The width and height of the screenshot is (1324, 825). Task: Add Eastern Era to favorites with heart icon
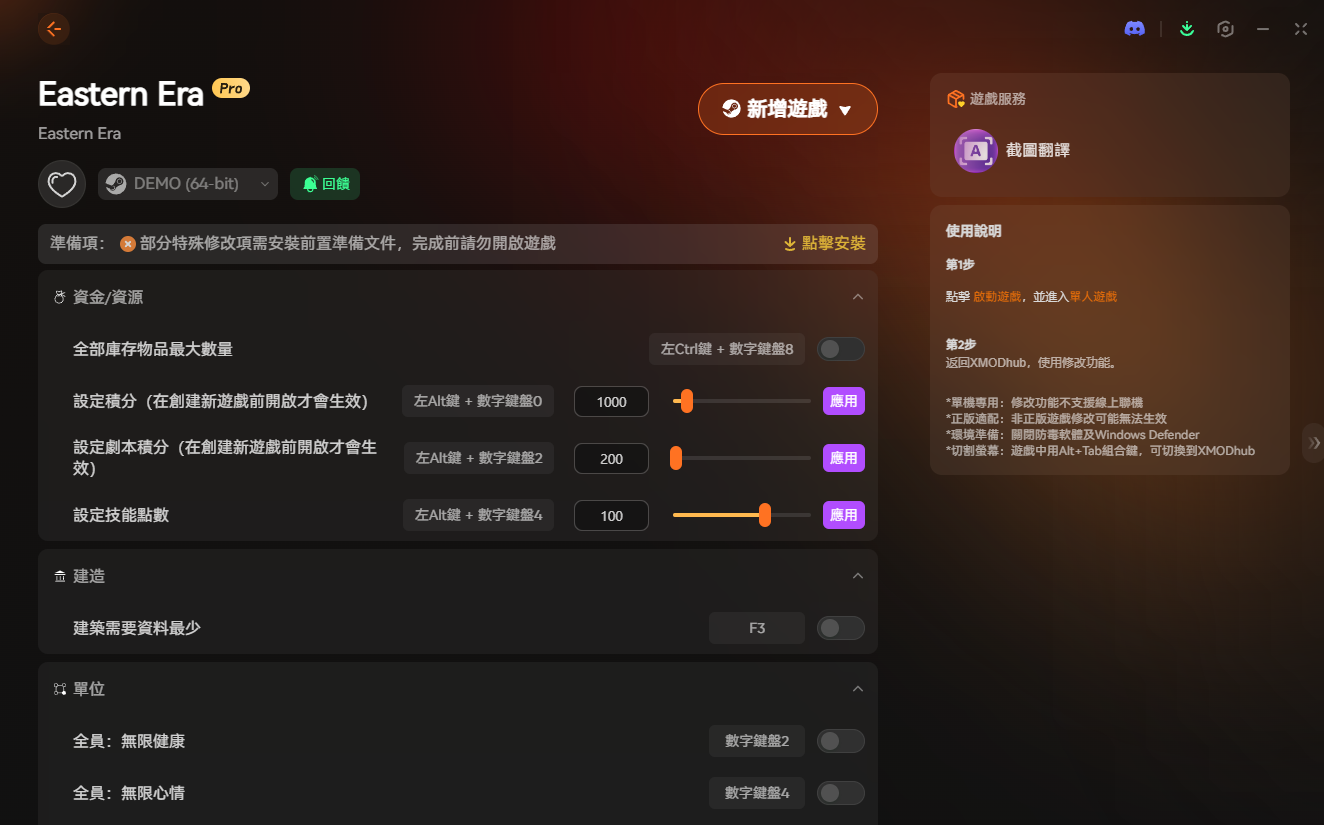62,184
